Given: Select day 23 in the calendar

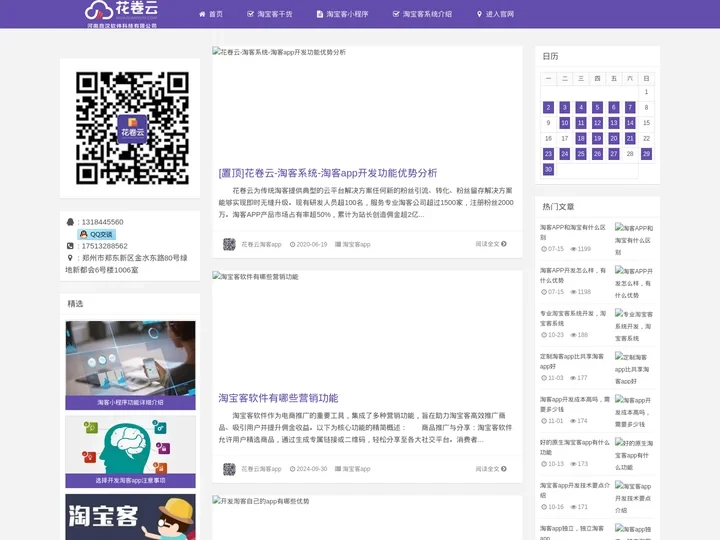Looking at the screenshot, I should coord(548,154).
